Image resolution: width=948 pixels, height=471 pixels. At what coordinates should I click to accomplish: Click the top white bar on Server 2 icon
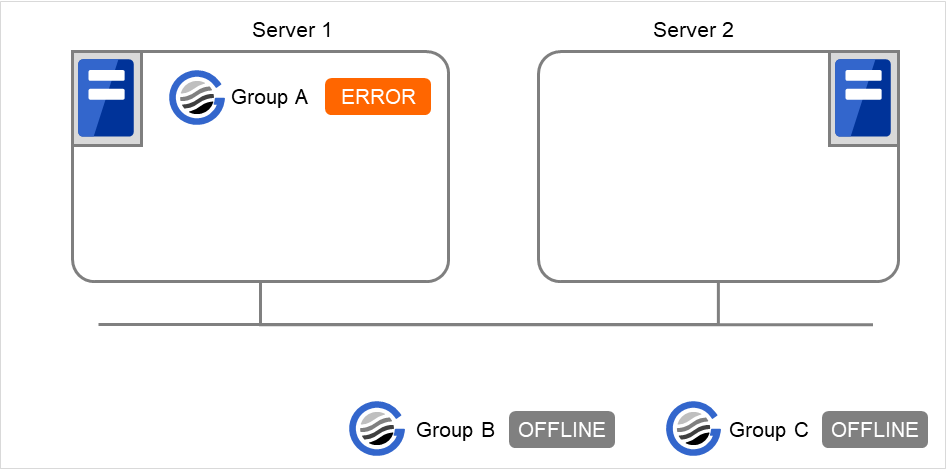(x=863, y=75)
